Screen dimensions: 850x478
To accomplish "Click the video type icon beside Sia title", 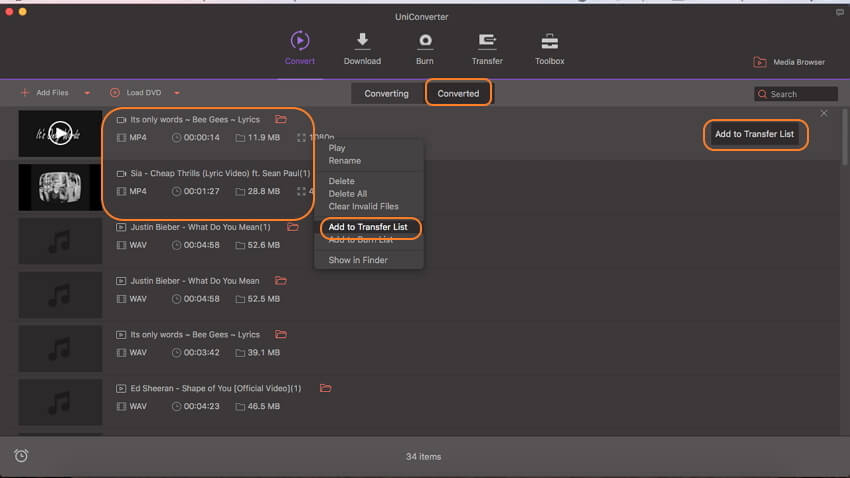I will click(121, 173).
